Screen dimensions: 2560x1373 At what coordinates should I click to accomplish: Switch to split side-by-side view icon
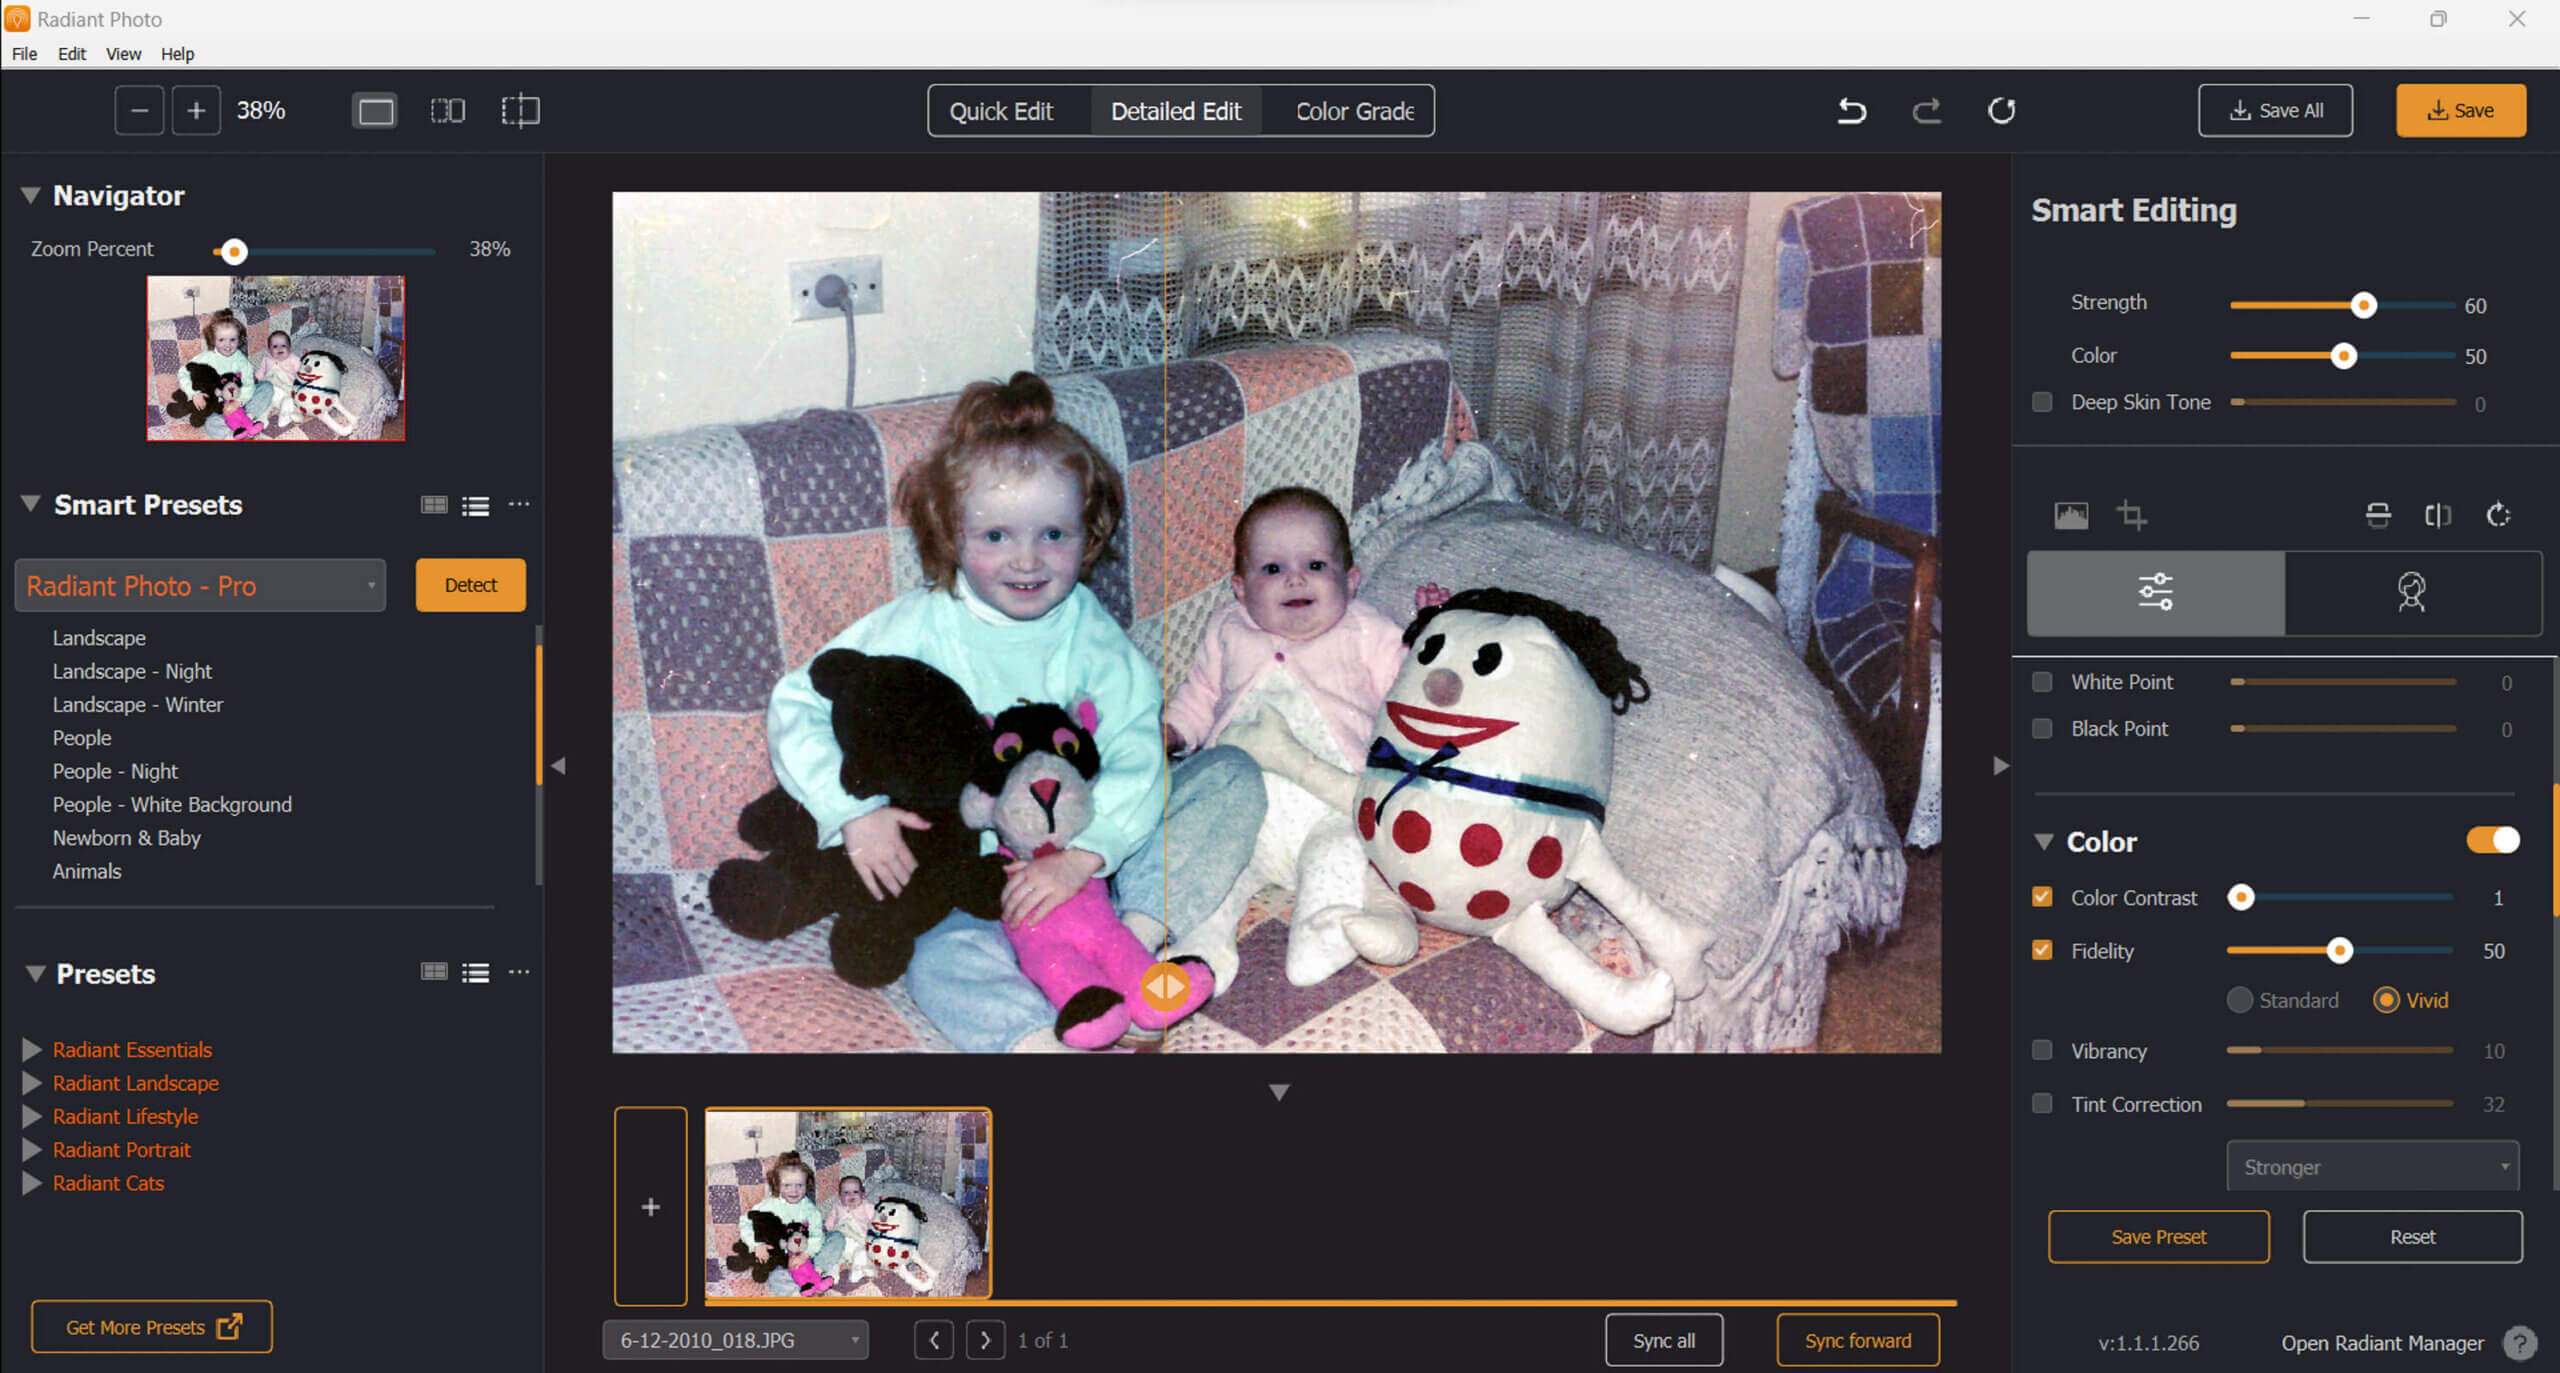tap(447, 110)
